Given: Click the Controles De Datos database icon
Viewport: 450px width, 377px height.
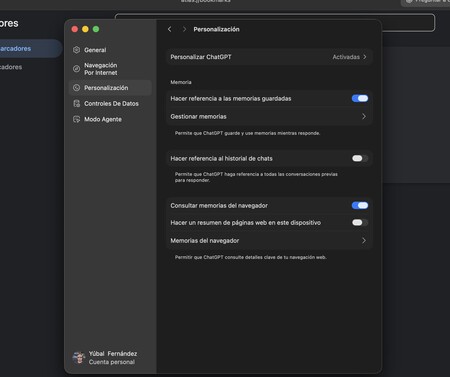Looking at the screenshot, I should [76, 103].
